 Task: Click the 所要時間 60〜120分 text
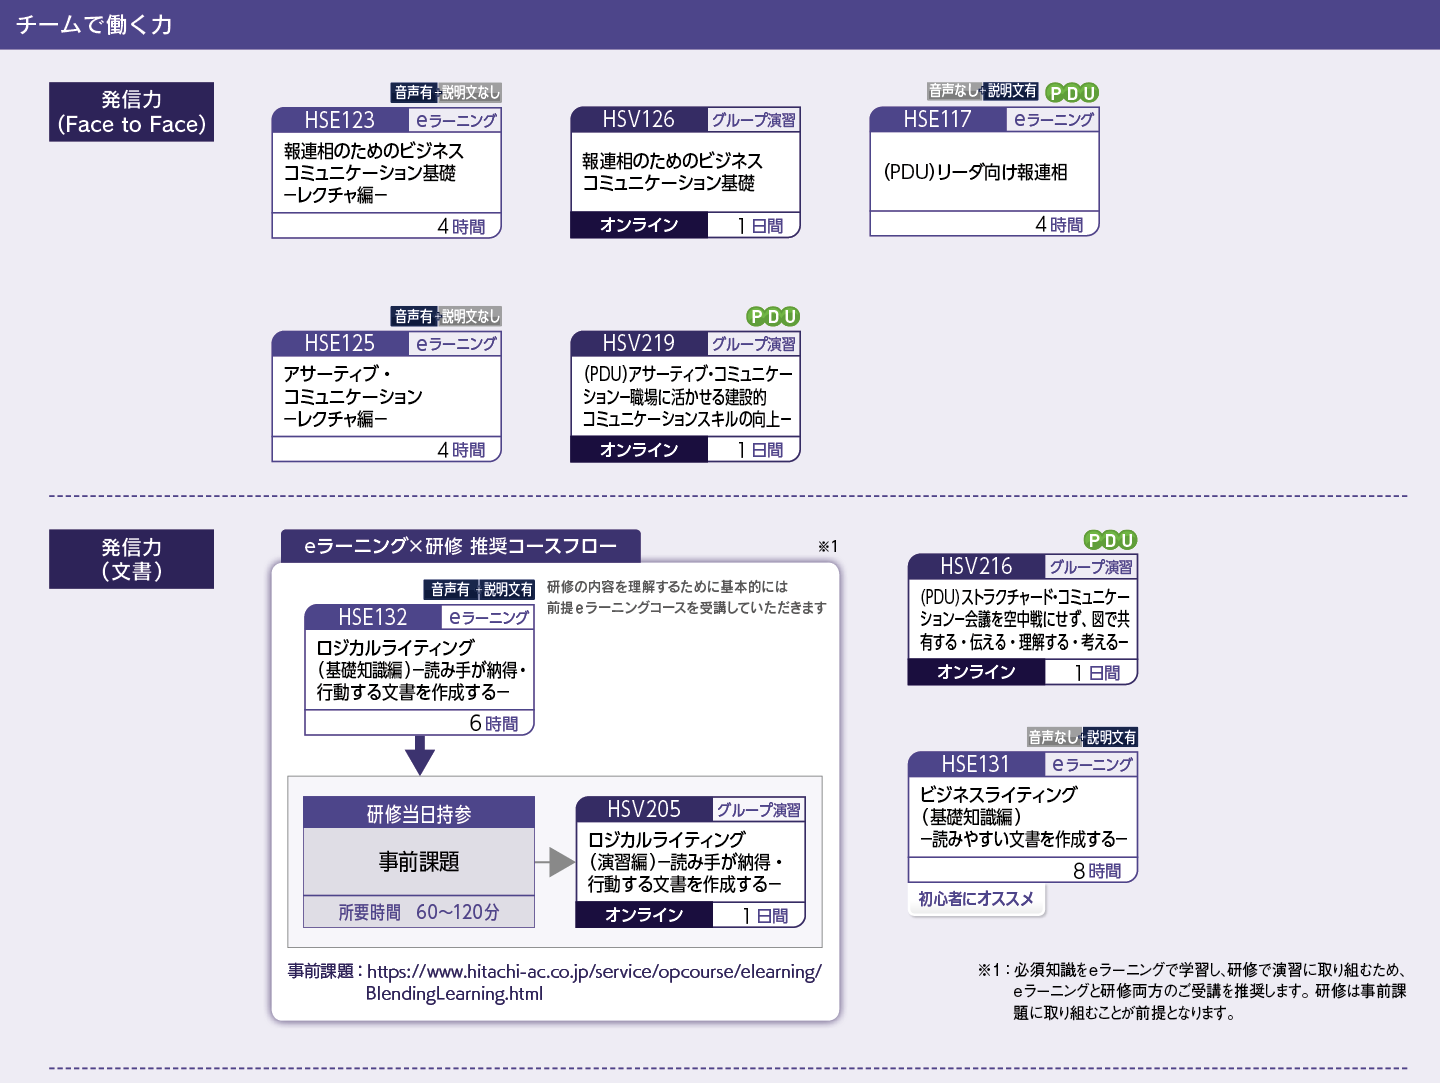coord(419,912)
